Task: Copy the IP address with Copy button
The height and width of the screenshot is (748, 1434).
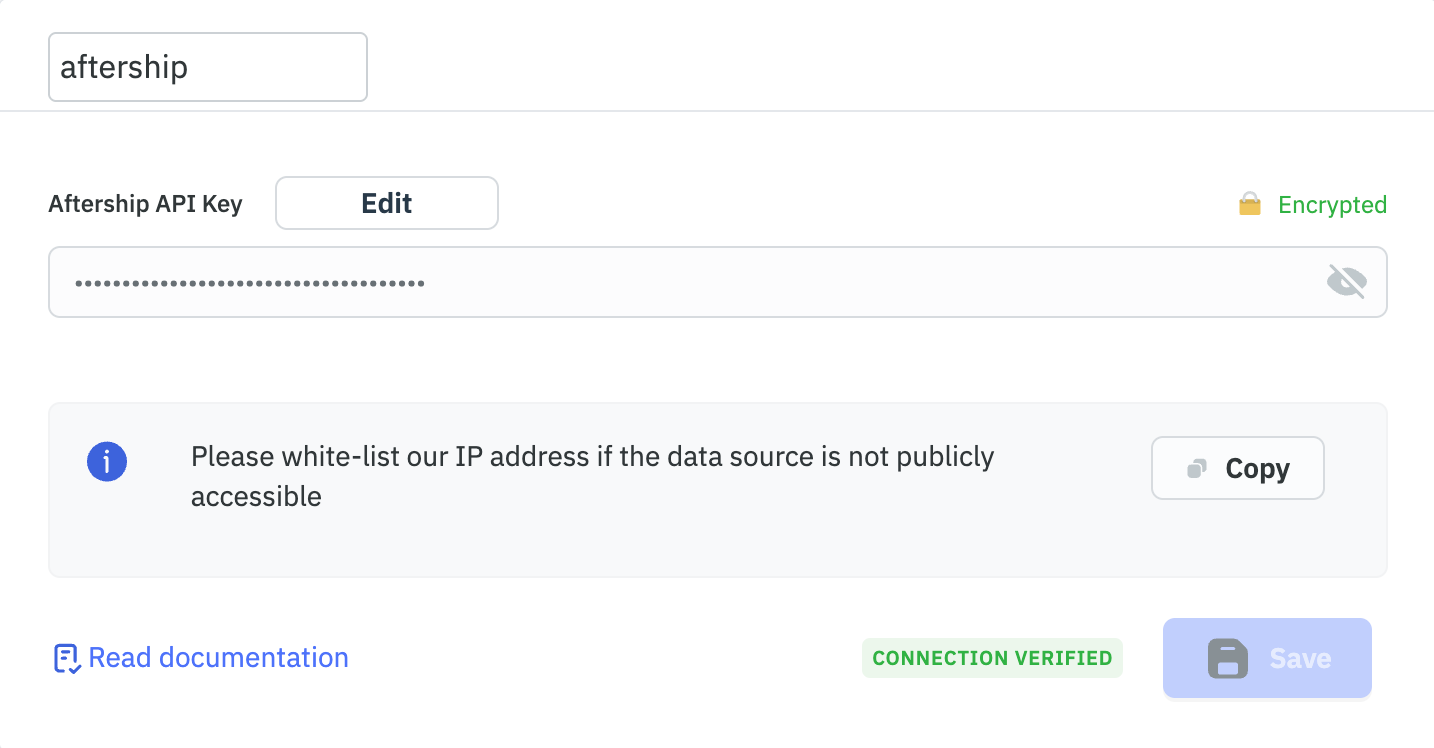Action: point(1237,468)
